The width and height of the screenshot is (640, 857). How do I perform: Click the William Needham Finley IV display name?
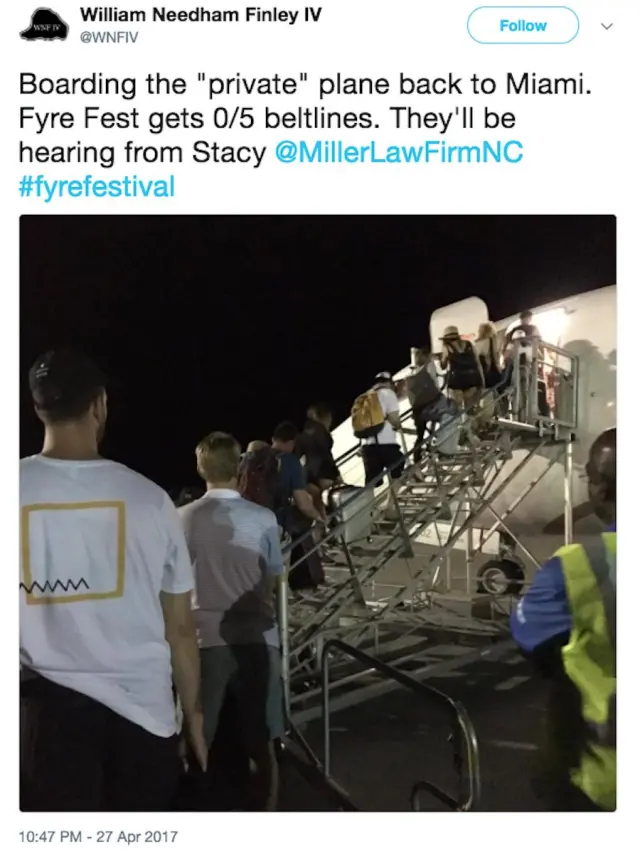pyautogui.click(x=201, y=15)
